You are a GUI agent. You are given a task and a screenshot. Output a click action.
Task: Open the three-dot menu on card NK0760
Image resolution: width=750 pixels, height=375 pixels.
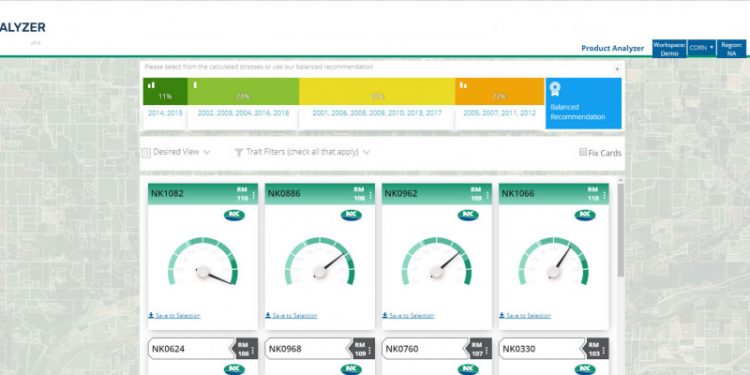(487, 350)
